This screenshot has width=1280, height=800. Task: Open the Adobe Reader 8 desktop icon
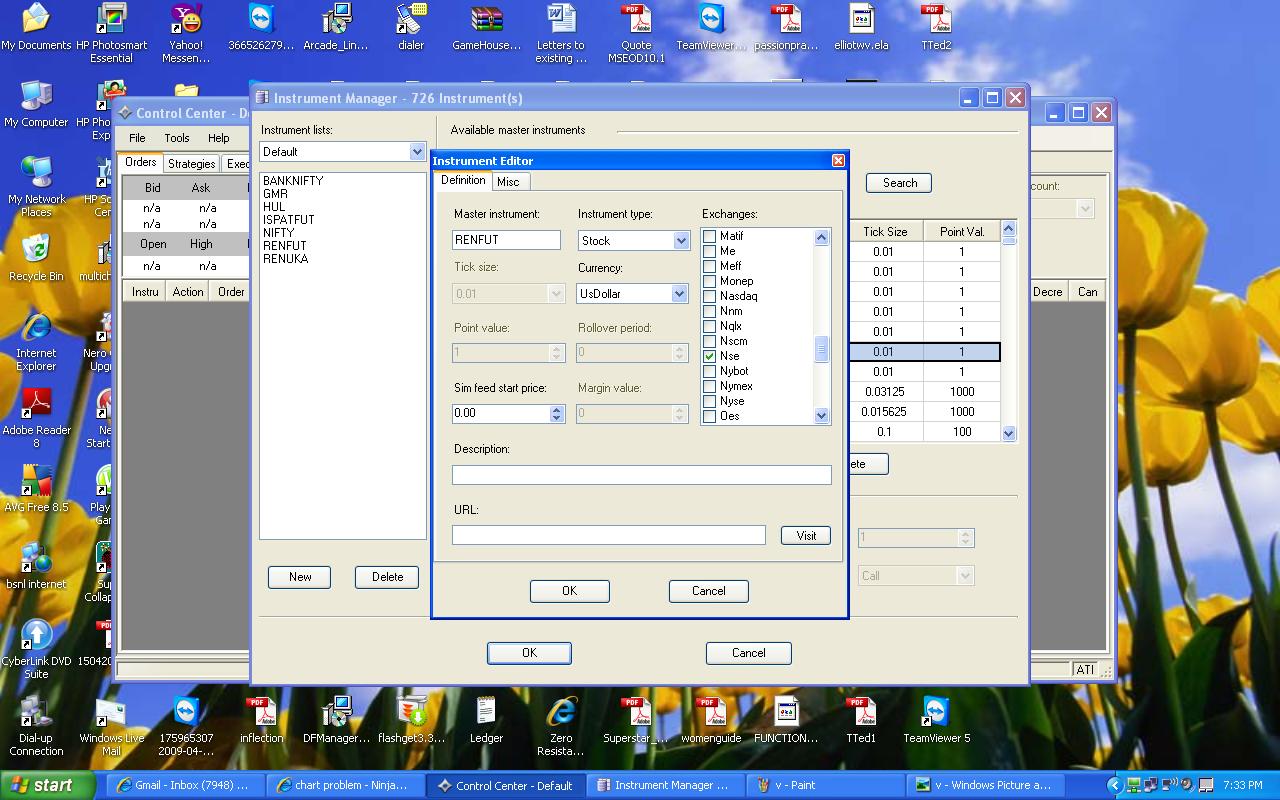(36, 404)
